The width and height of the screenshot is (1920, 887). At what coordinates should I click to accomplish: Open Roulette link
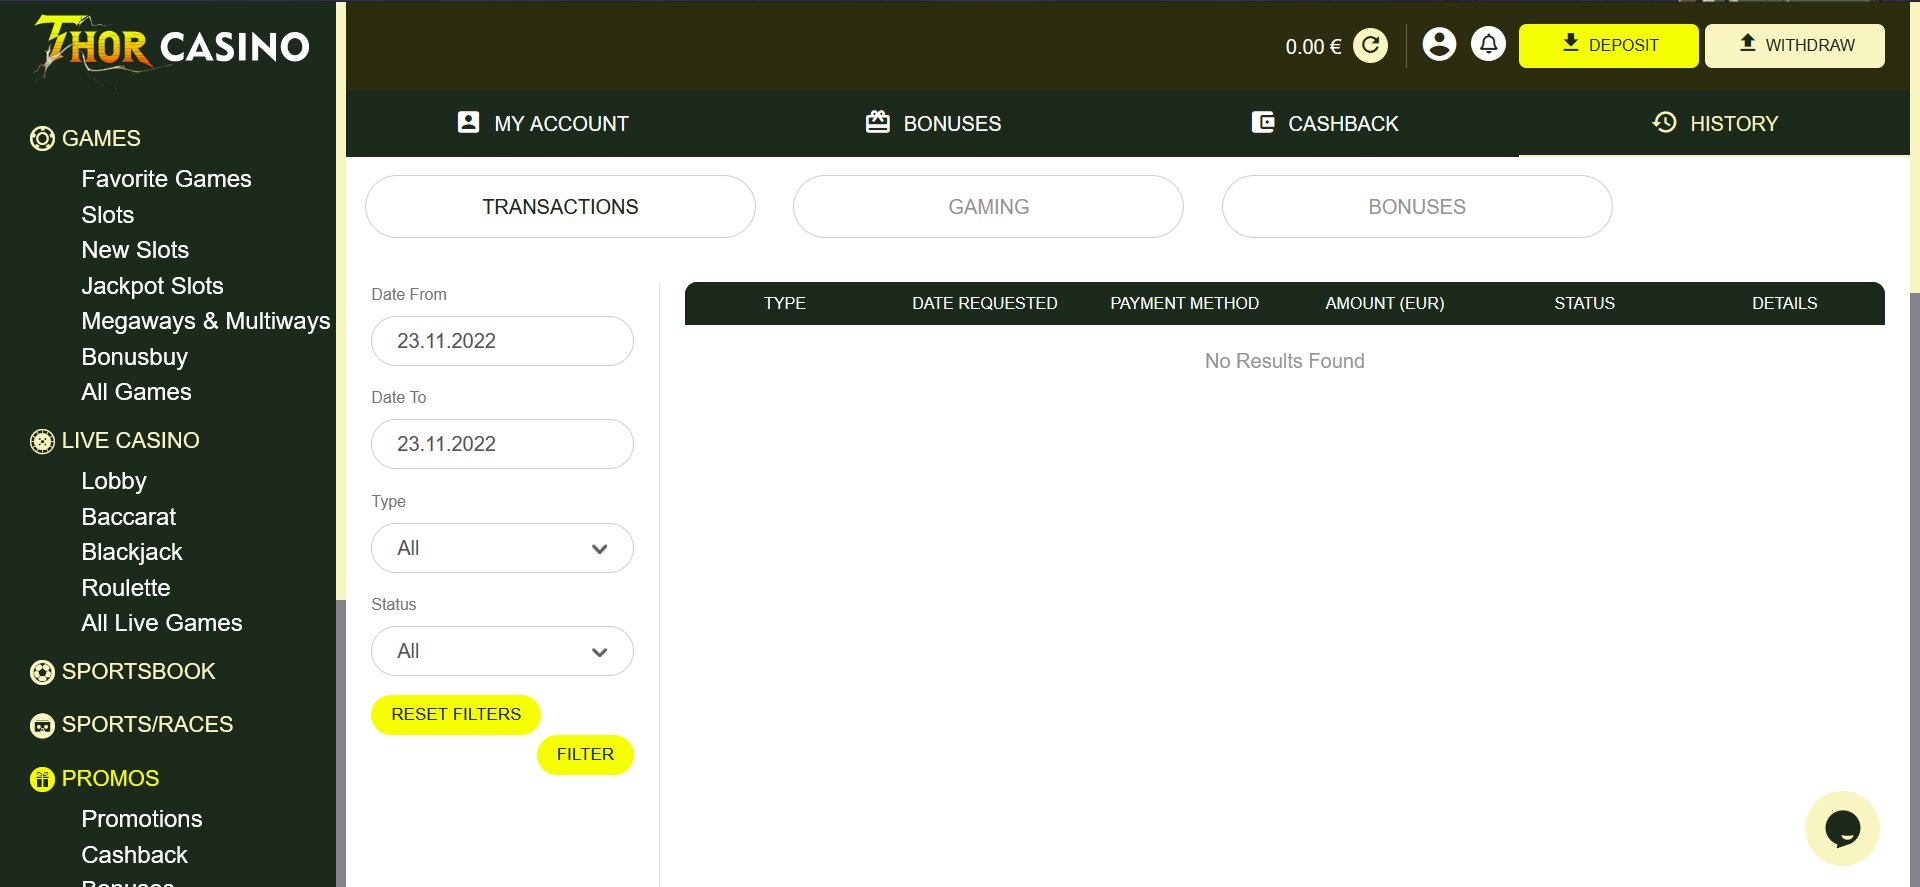[x=126, y=588]
